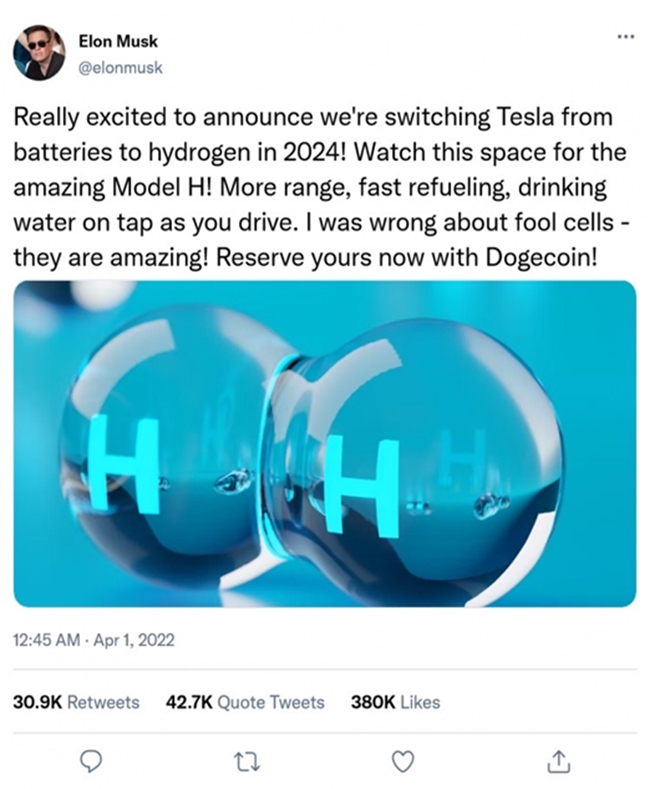View the 30.9K Retweets list
The height and width of the screenshot is (789, 657).
[x=76, y=702]
